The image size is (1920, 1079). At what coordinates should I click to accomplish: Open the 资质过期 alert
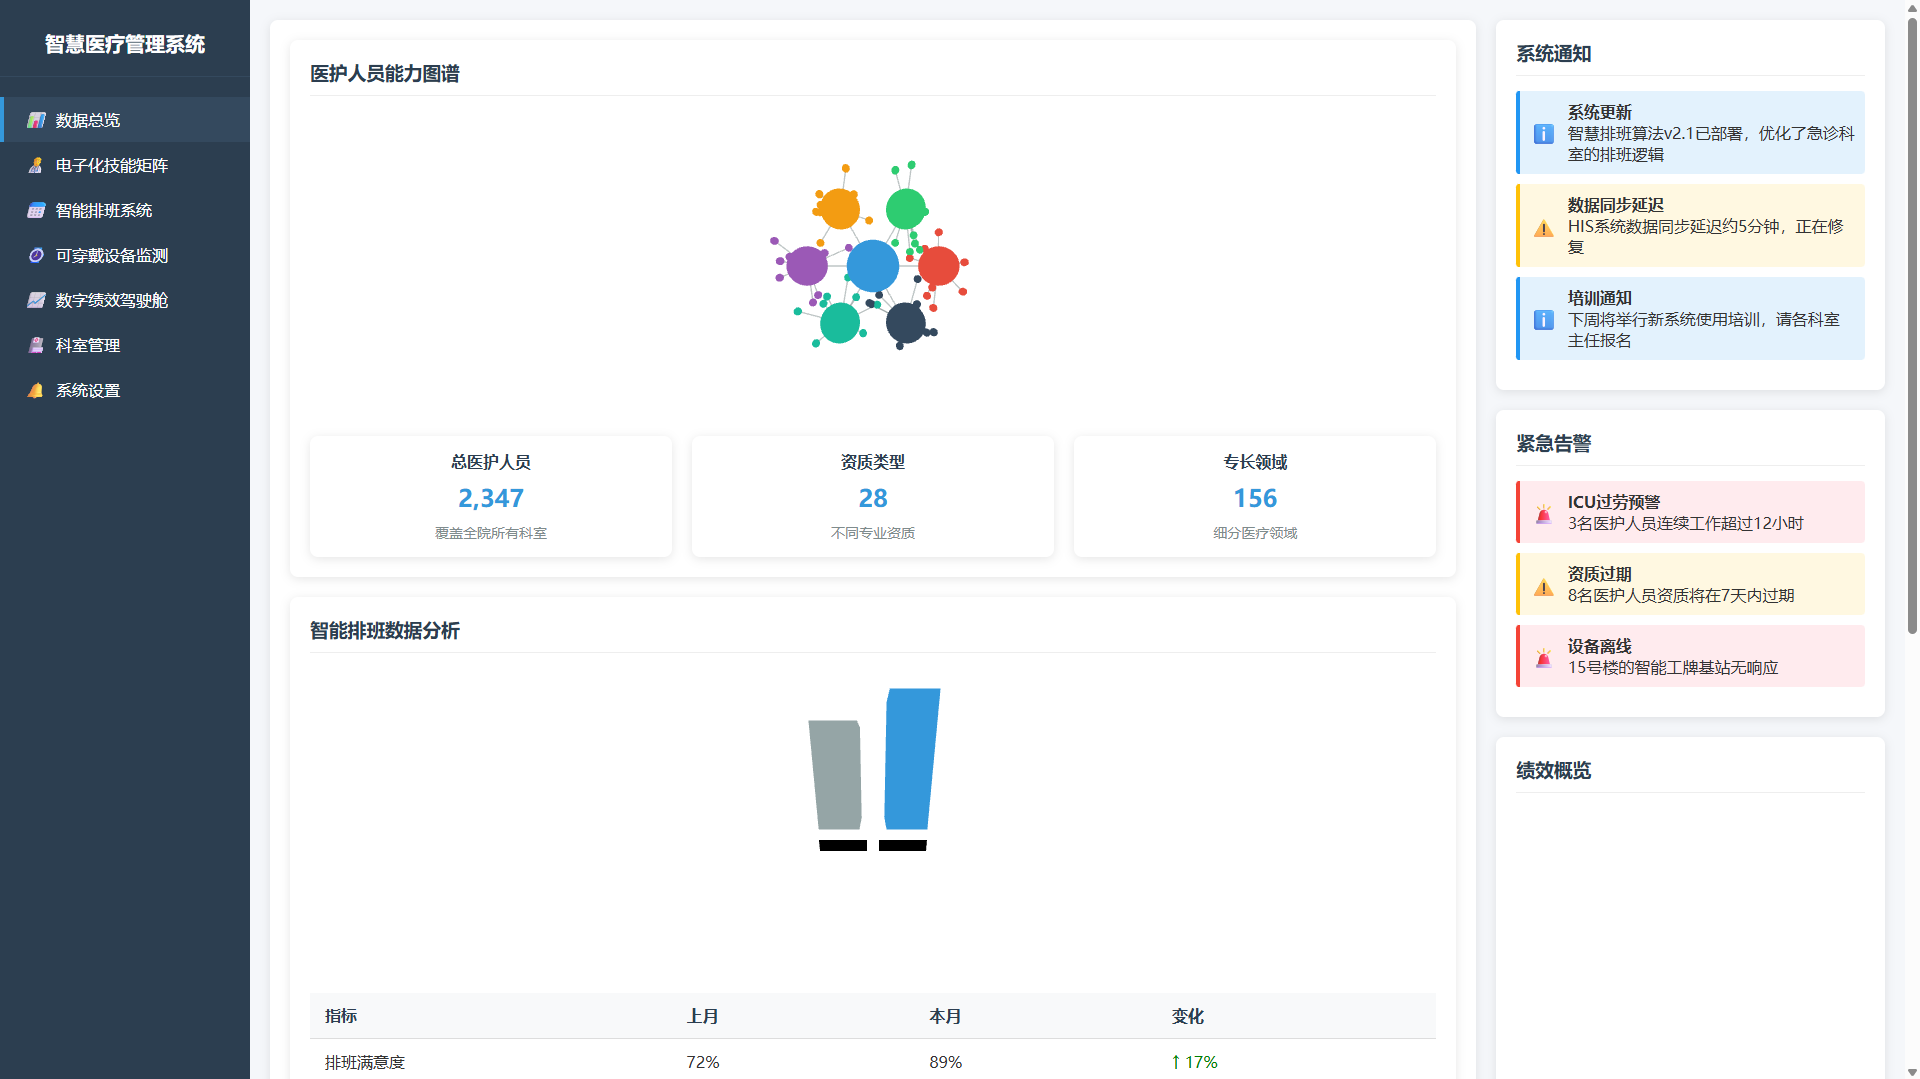(x=1690, y=585)
